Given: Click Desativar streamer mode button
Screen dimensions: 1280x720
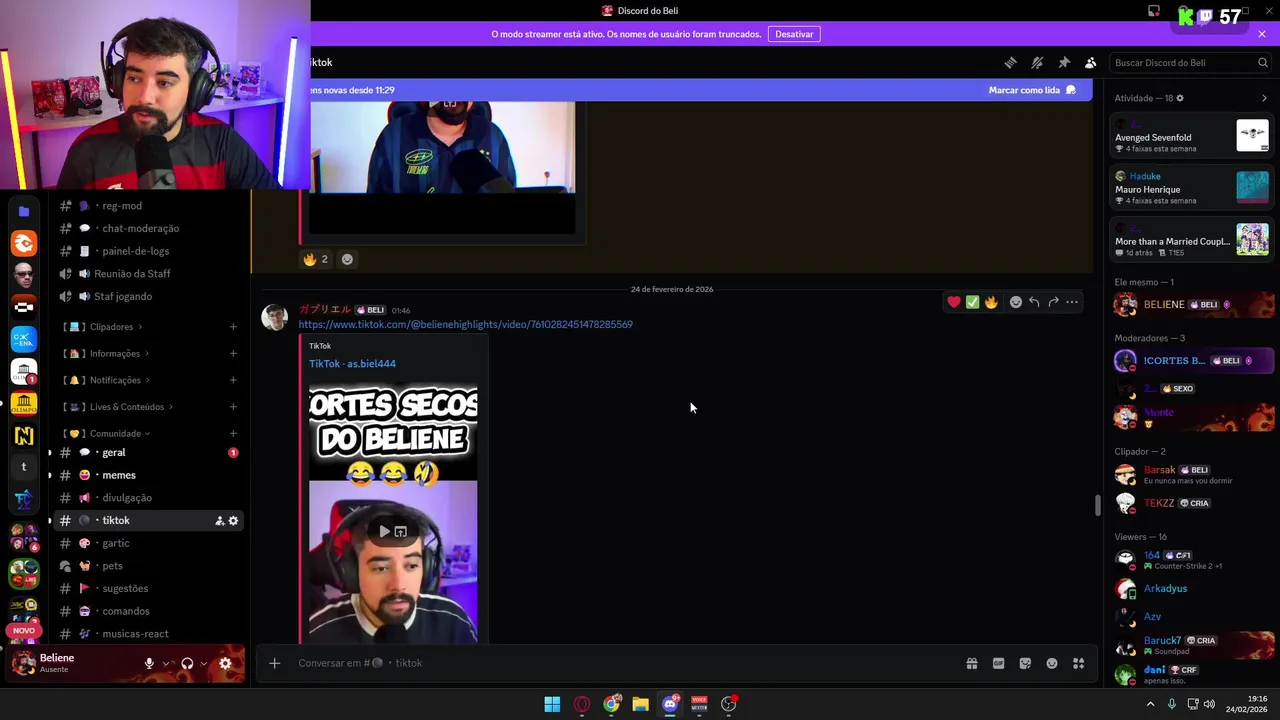Looking at the screenshot, I should (794, 34).
